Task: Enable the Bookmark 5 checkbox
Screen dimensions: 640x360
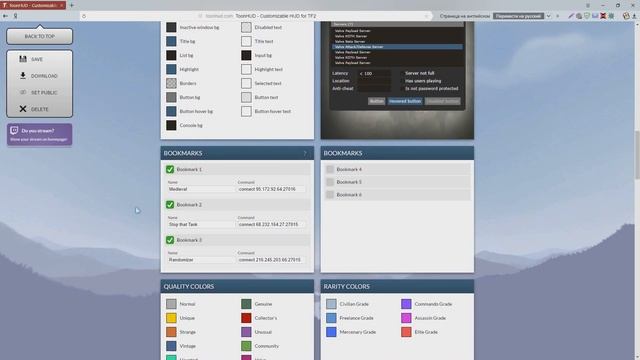Action: point(330,182)
